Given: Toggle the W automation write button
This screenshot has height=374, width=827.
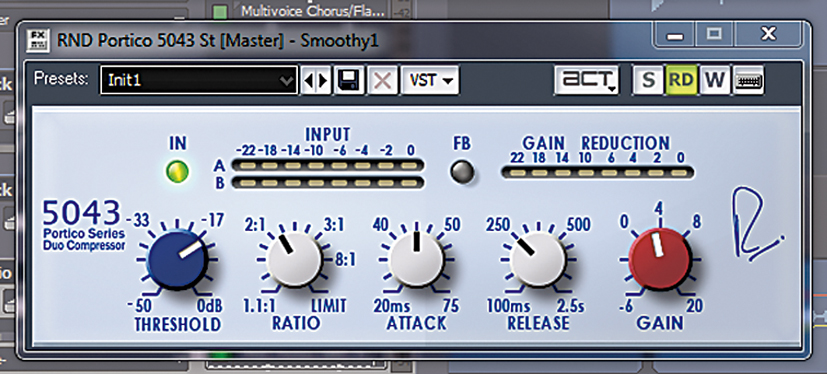Looking at the screenshot, I should pos(715,81).
